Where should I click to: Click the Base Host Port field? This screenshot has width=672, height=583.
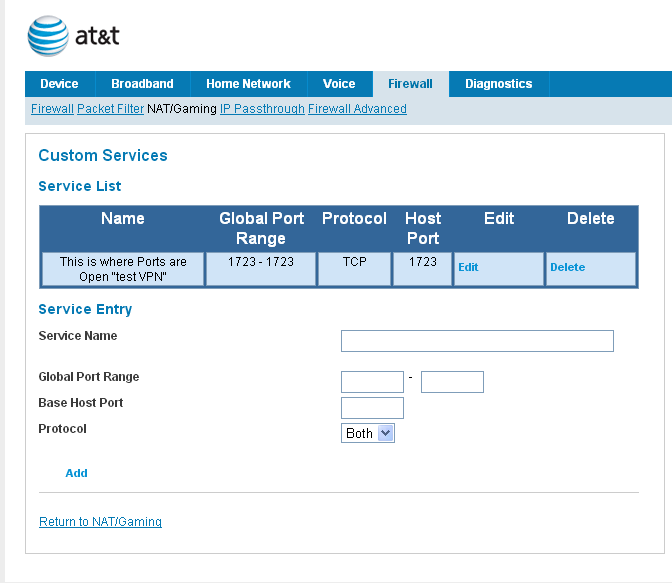(372, 408)
